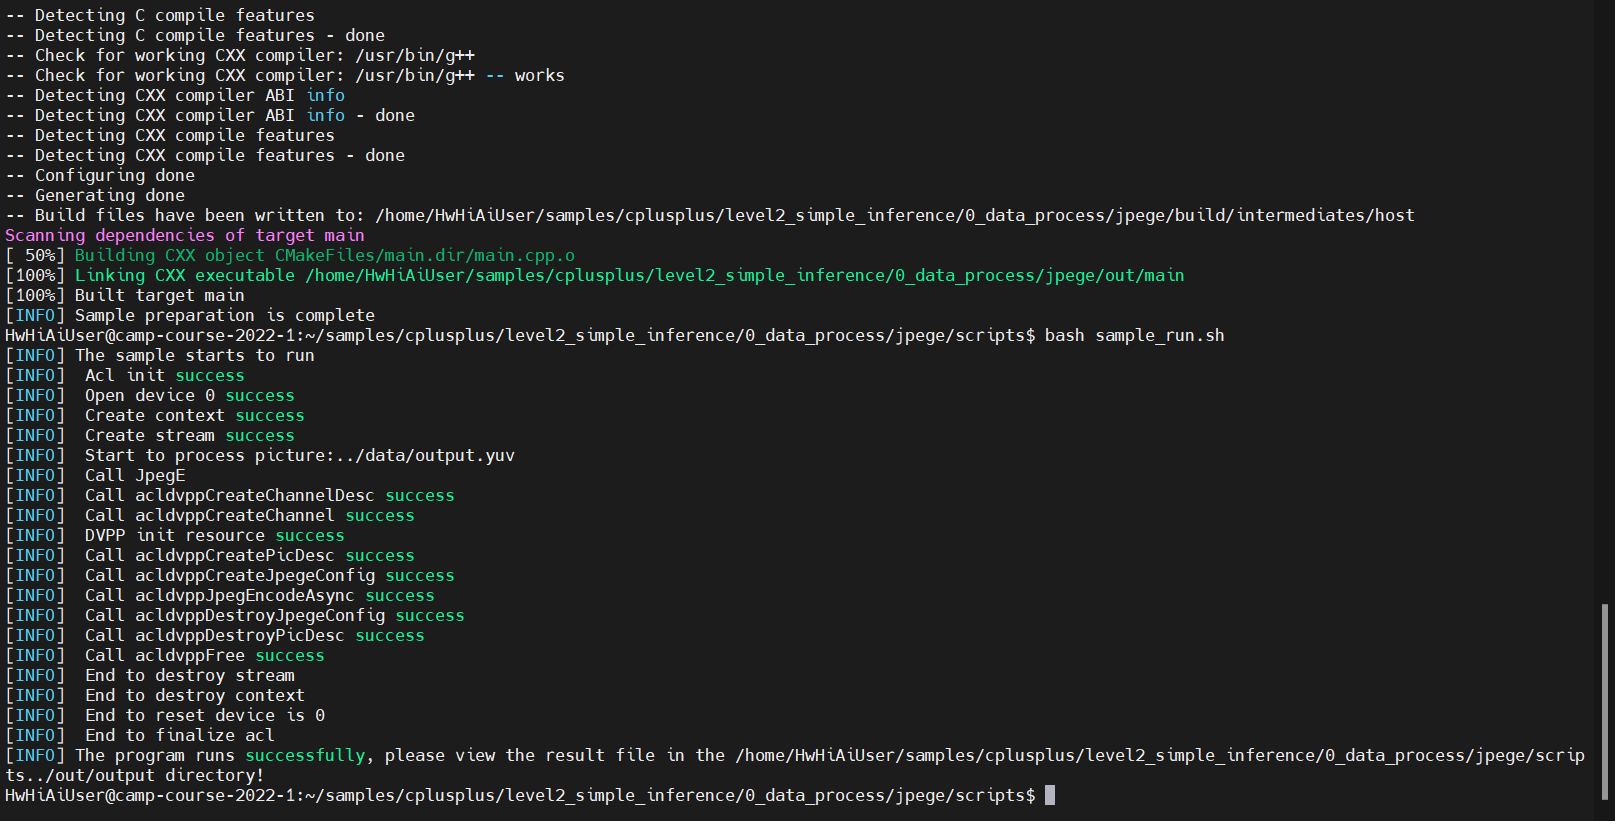Click the "Call JpegE" log entry
1615x821 pixels.
pyautogui.click(x=135, y=475)
